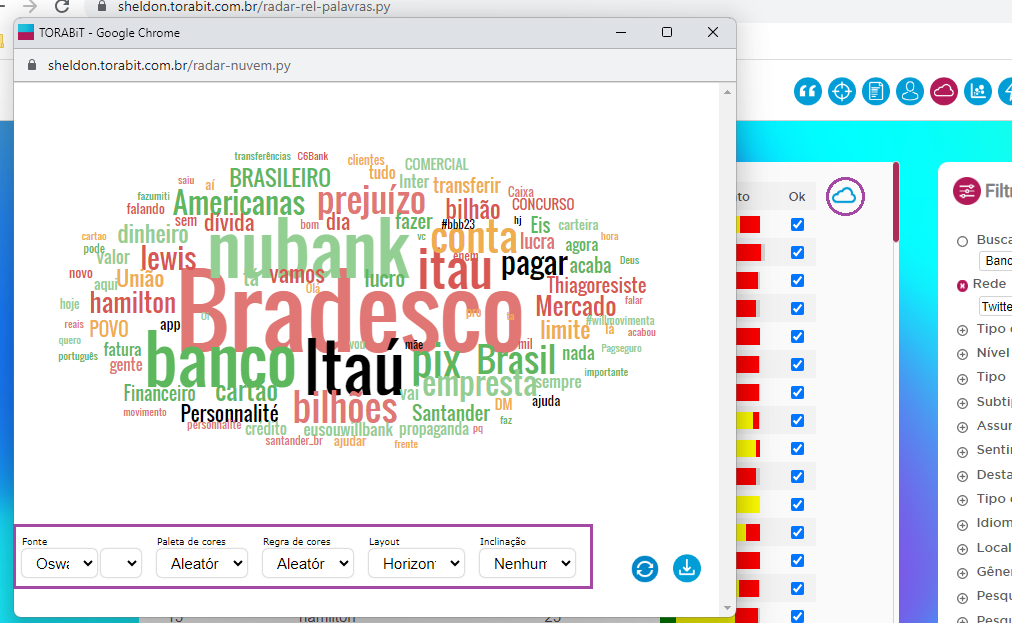Image resolution: width=1012 pixels, height=623 pixels.
Task: Refresh the word cloud with the circular arrows icon
Action: 645,569
